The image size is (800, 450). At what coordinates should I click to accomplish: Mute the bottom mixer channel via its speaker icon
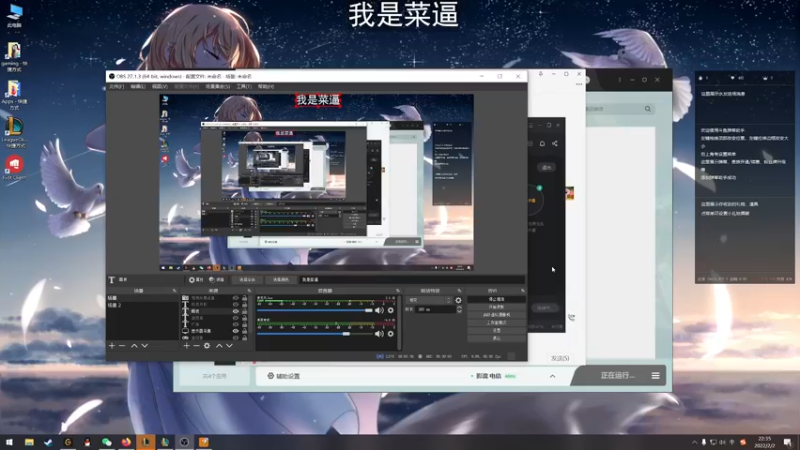point(379,334)
